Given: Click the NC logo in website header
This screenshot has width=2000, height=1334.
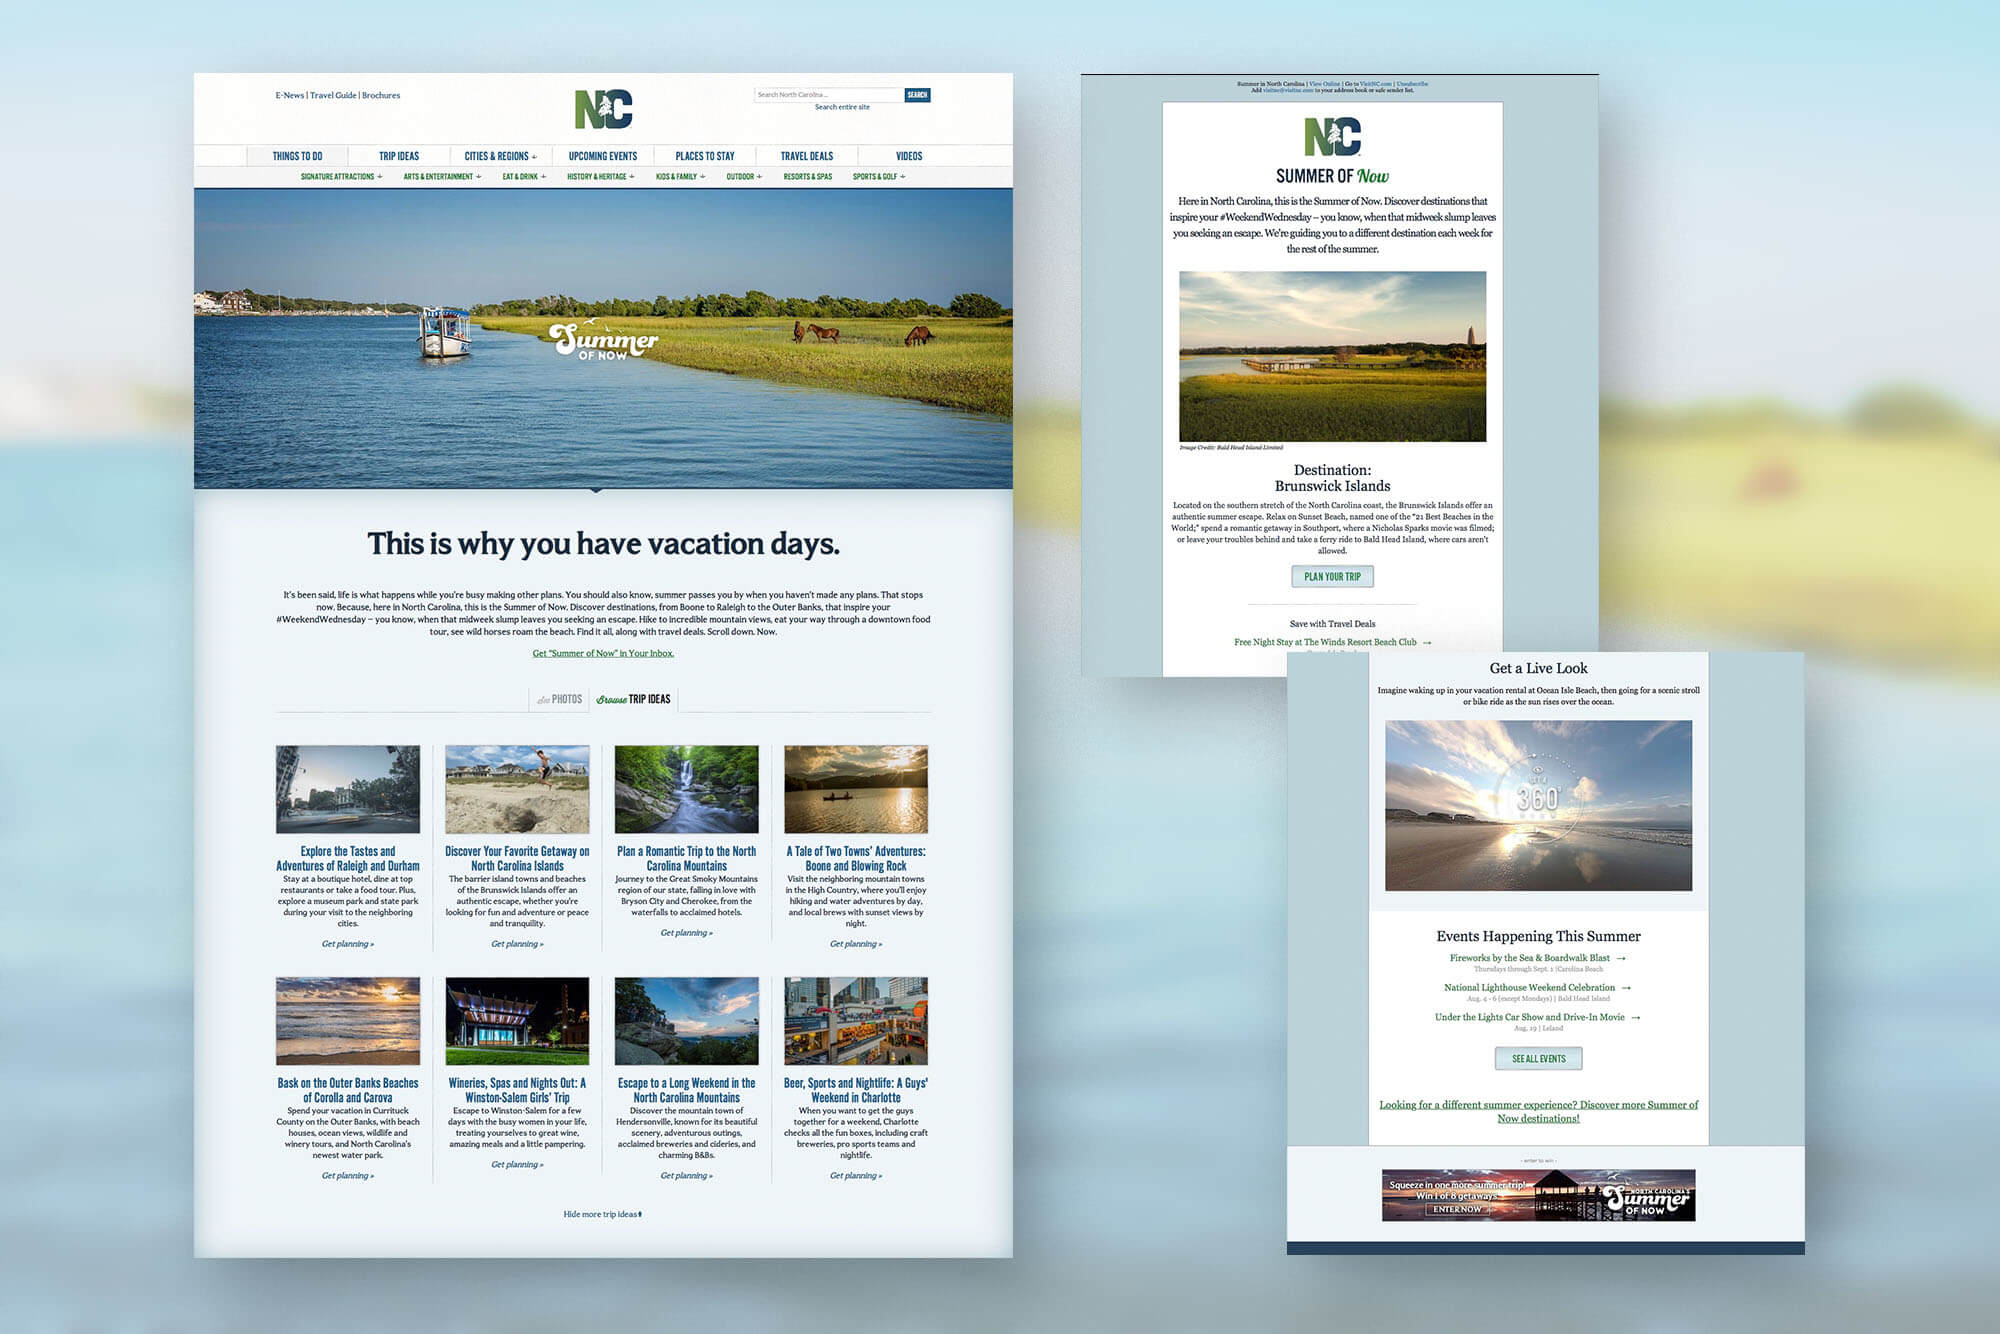Looking at the screenshot, I should (603, 109).
